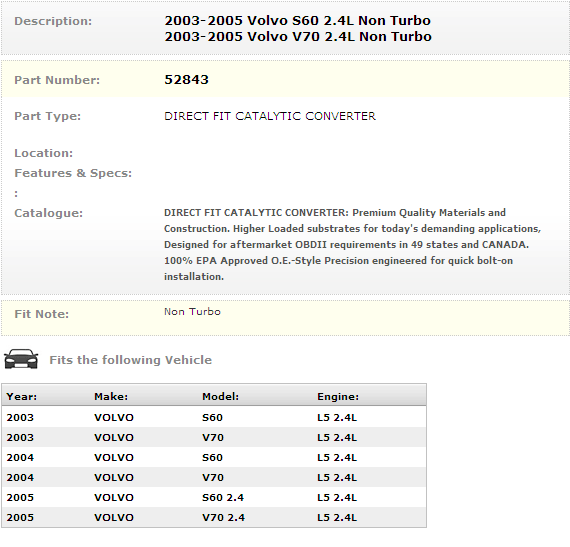Screen dimensions: 570x547
Task: Click the car icon beside the vehicle heading
Action: tap(21, 359)
